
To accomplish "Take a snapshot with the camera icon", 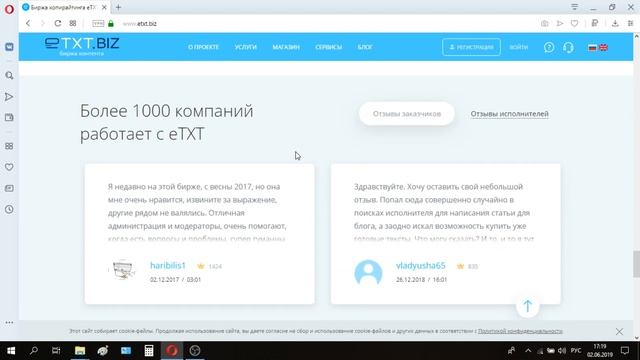I will click(544, 24).
